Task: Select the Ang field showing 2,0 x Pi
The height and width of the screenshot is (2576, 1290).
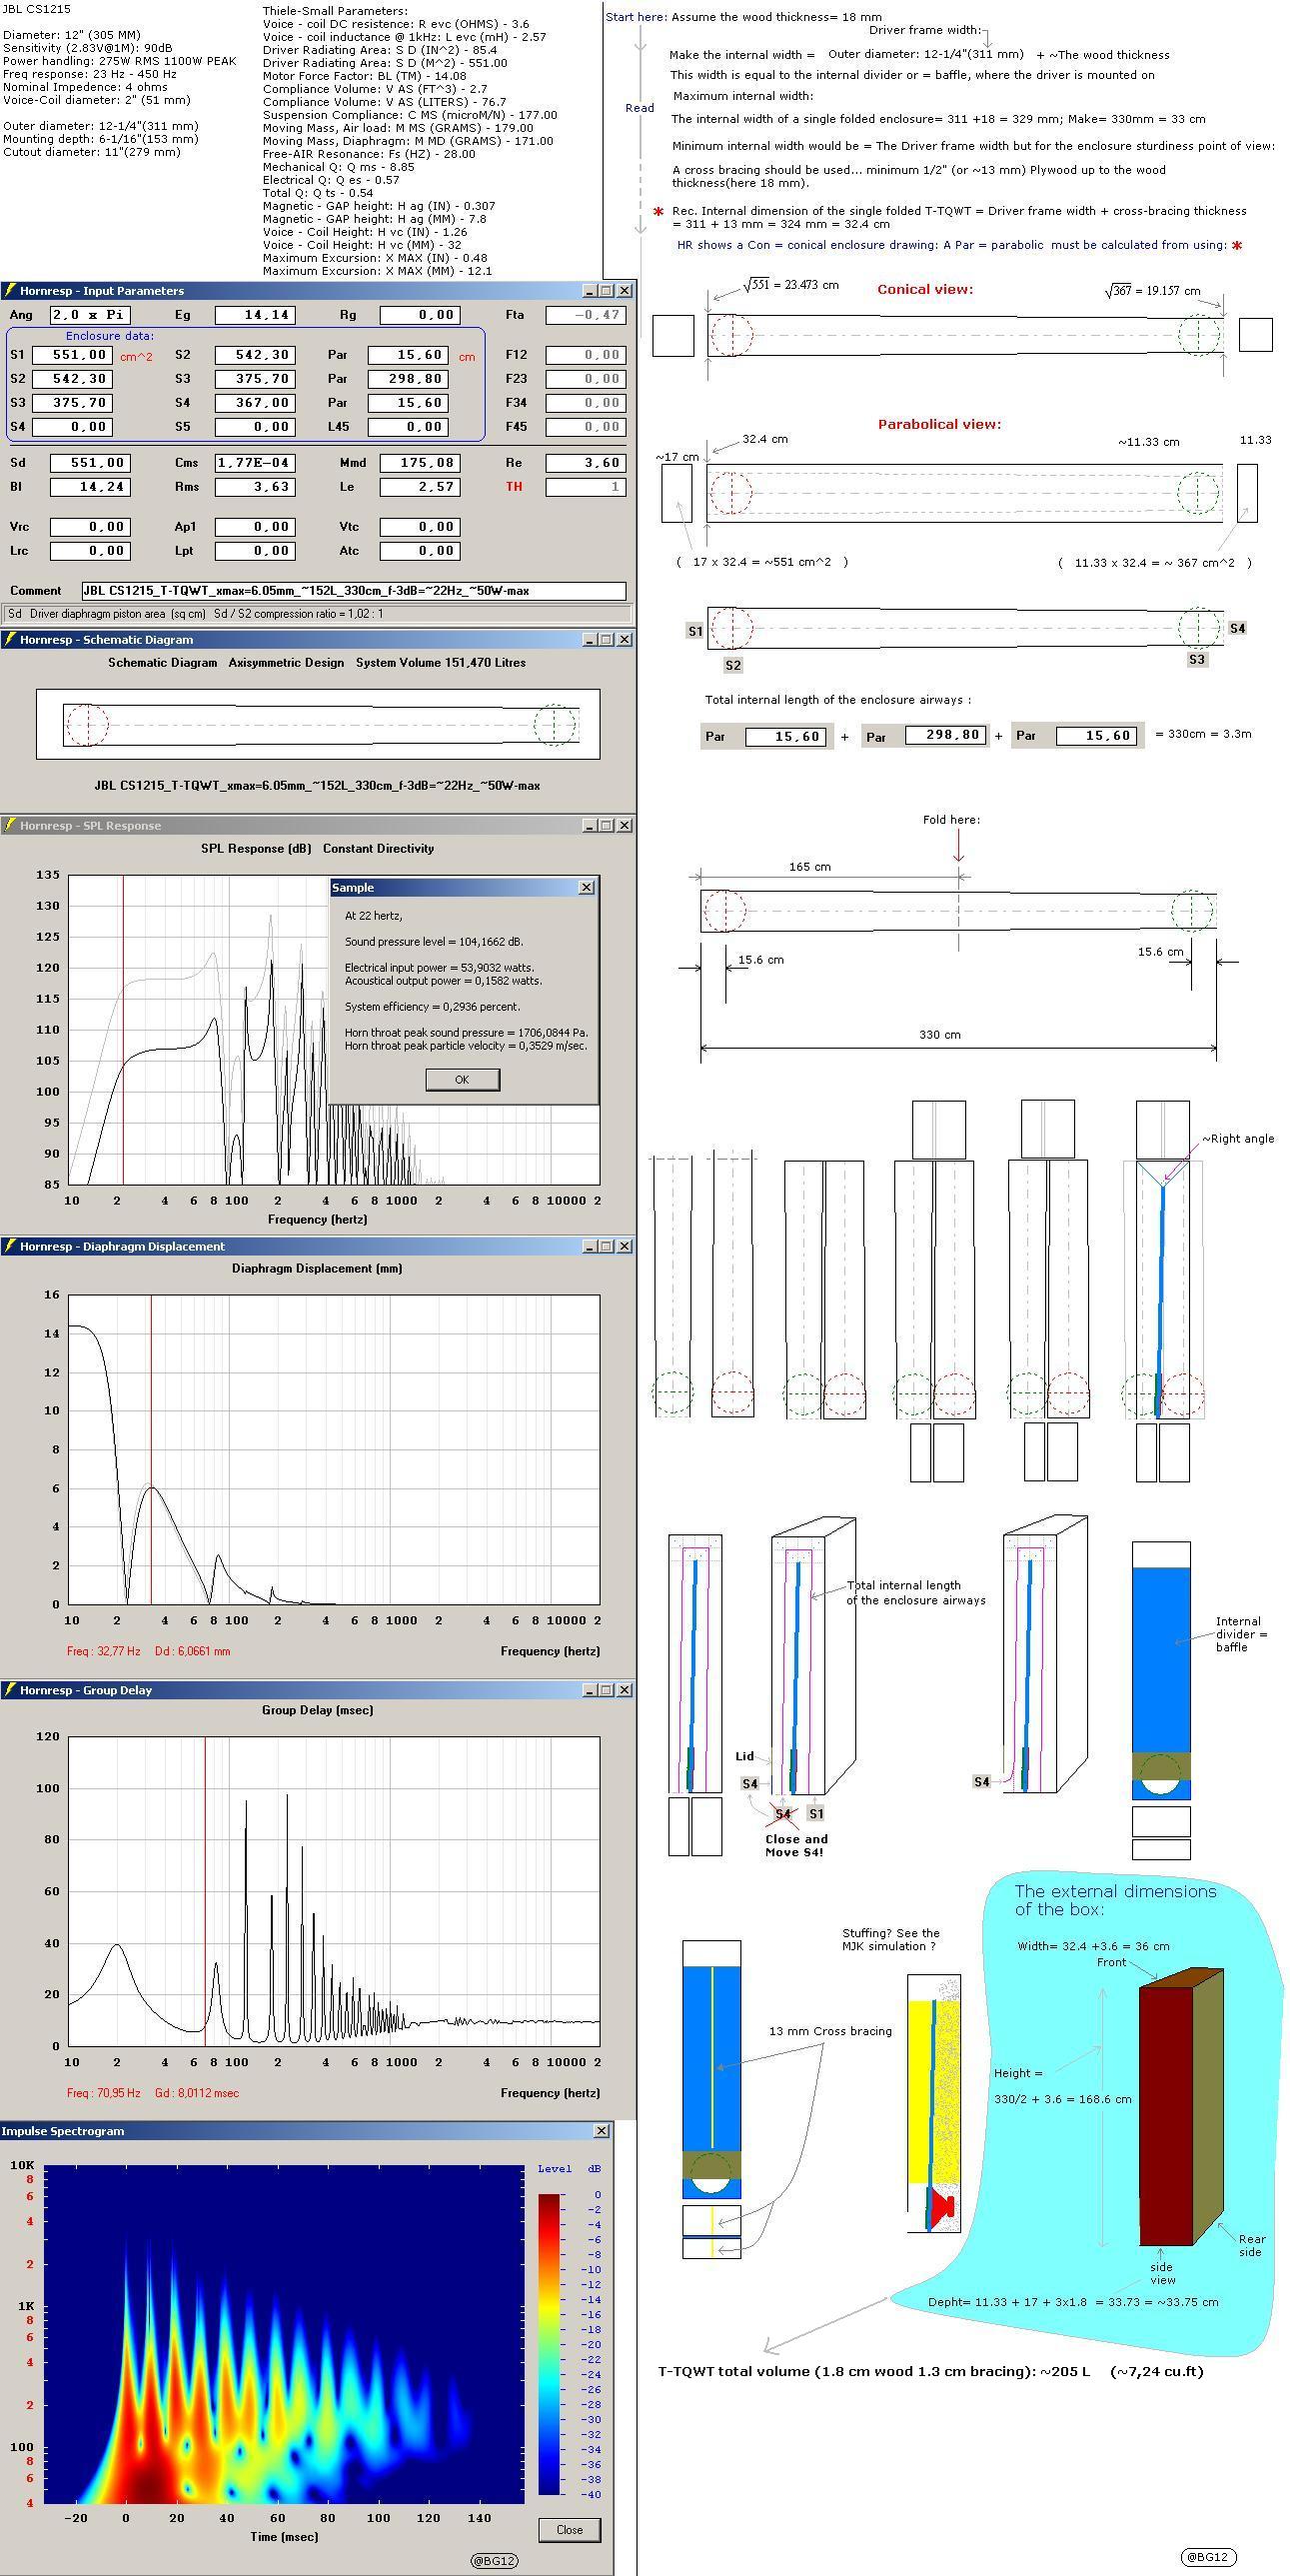Action: (90, 315)
